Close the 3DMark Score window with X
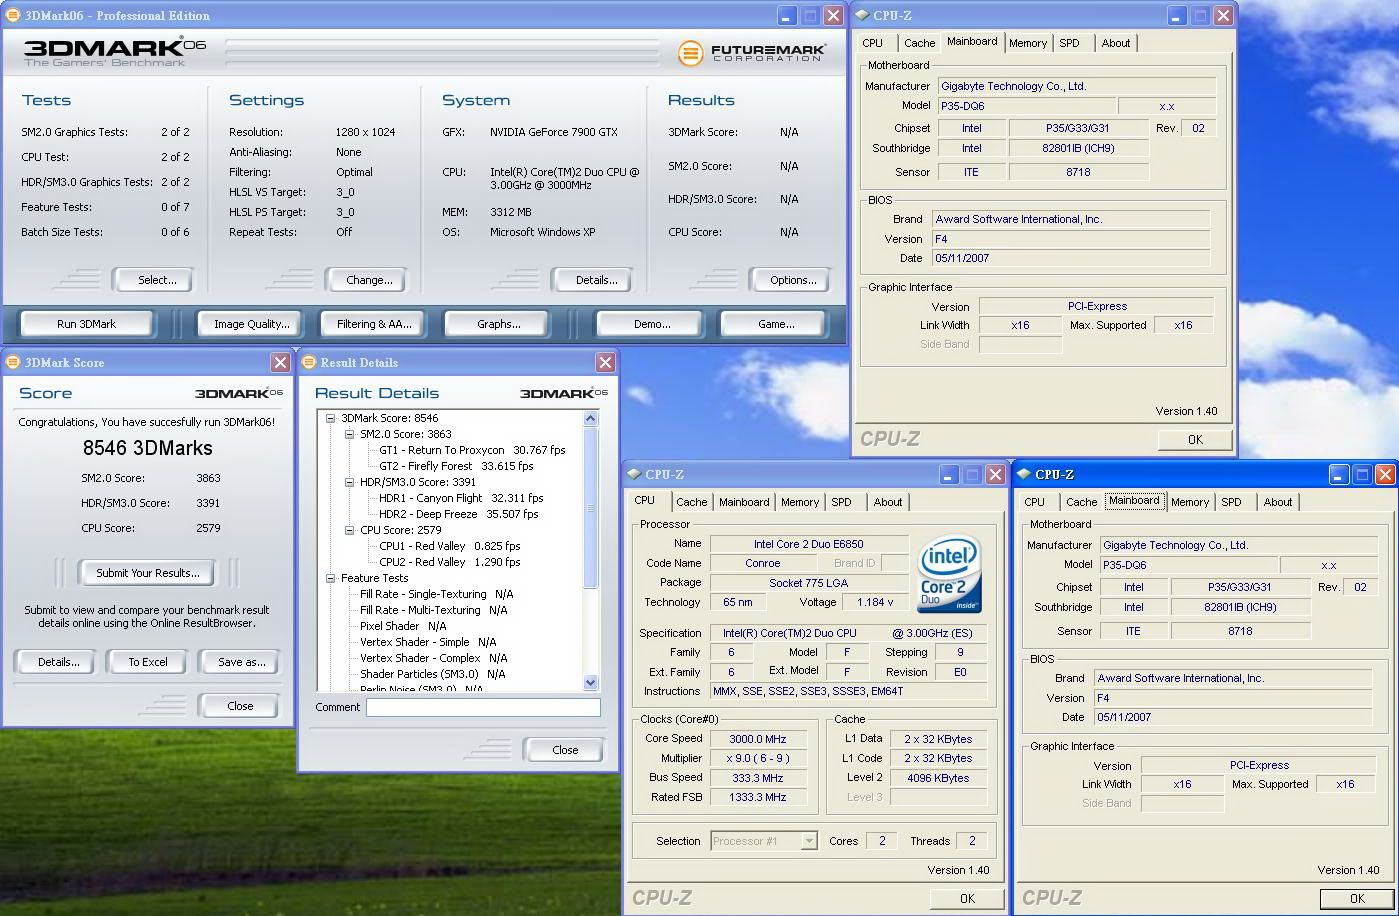This screenshot has width=1399, height=916. point(280,362)
